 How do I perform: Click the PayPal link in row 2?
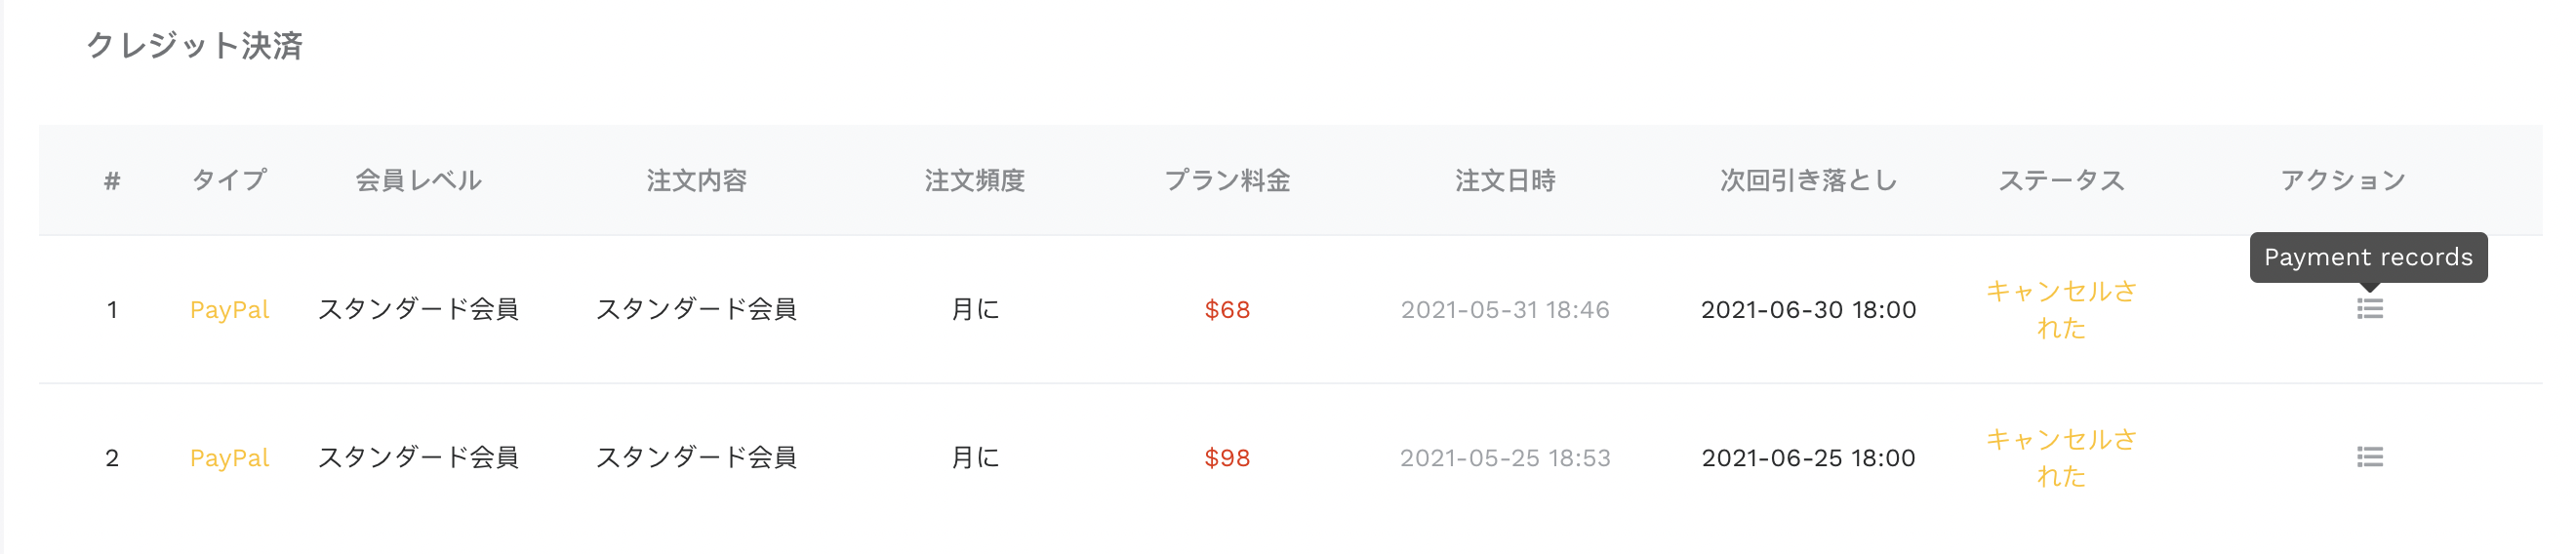[x=229, y=458]
